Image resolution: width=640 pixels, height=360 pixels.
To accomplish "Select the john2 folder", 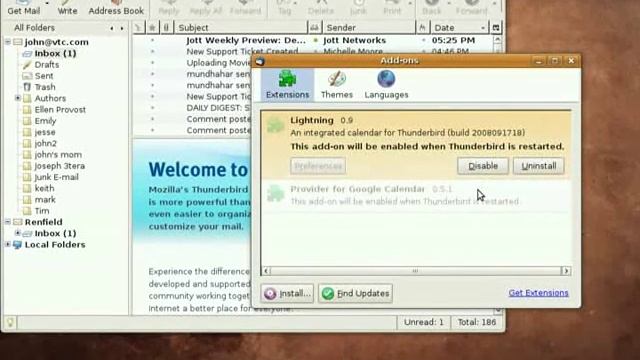I will (x=45, y=143).
